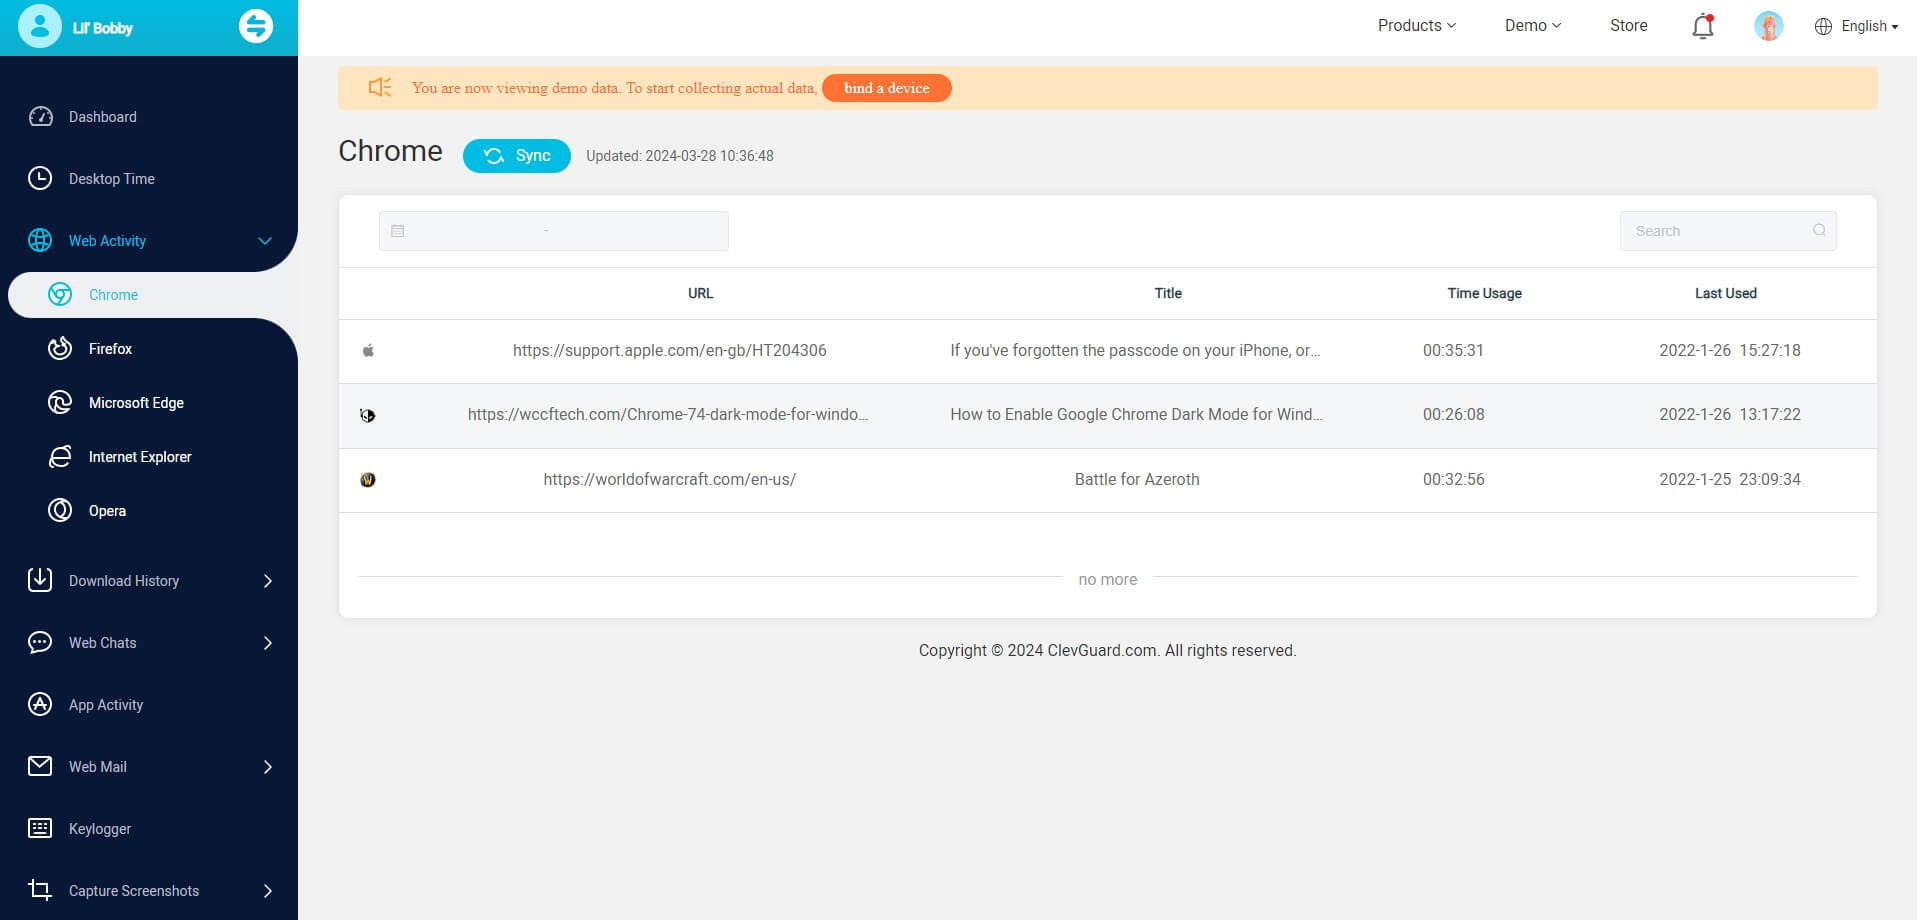1917x920 pixels.
Task: Click the Desktop Time clock icon
Action: (40, 179)
